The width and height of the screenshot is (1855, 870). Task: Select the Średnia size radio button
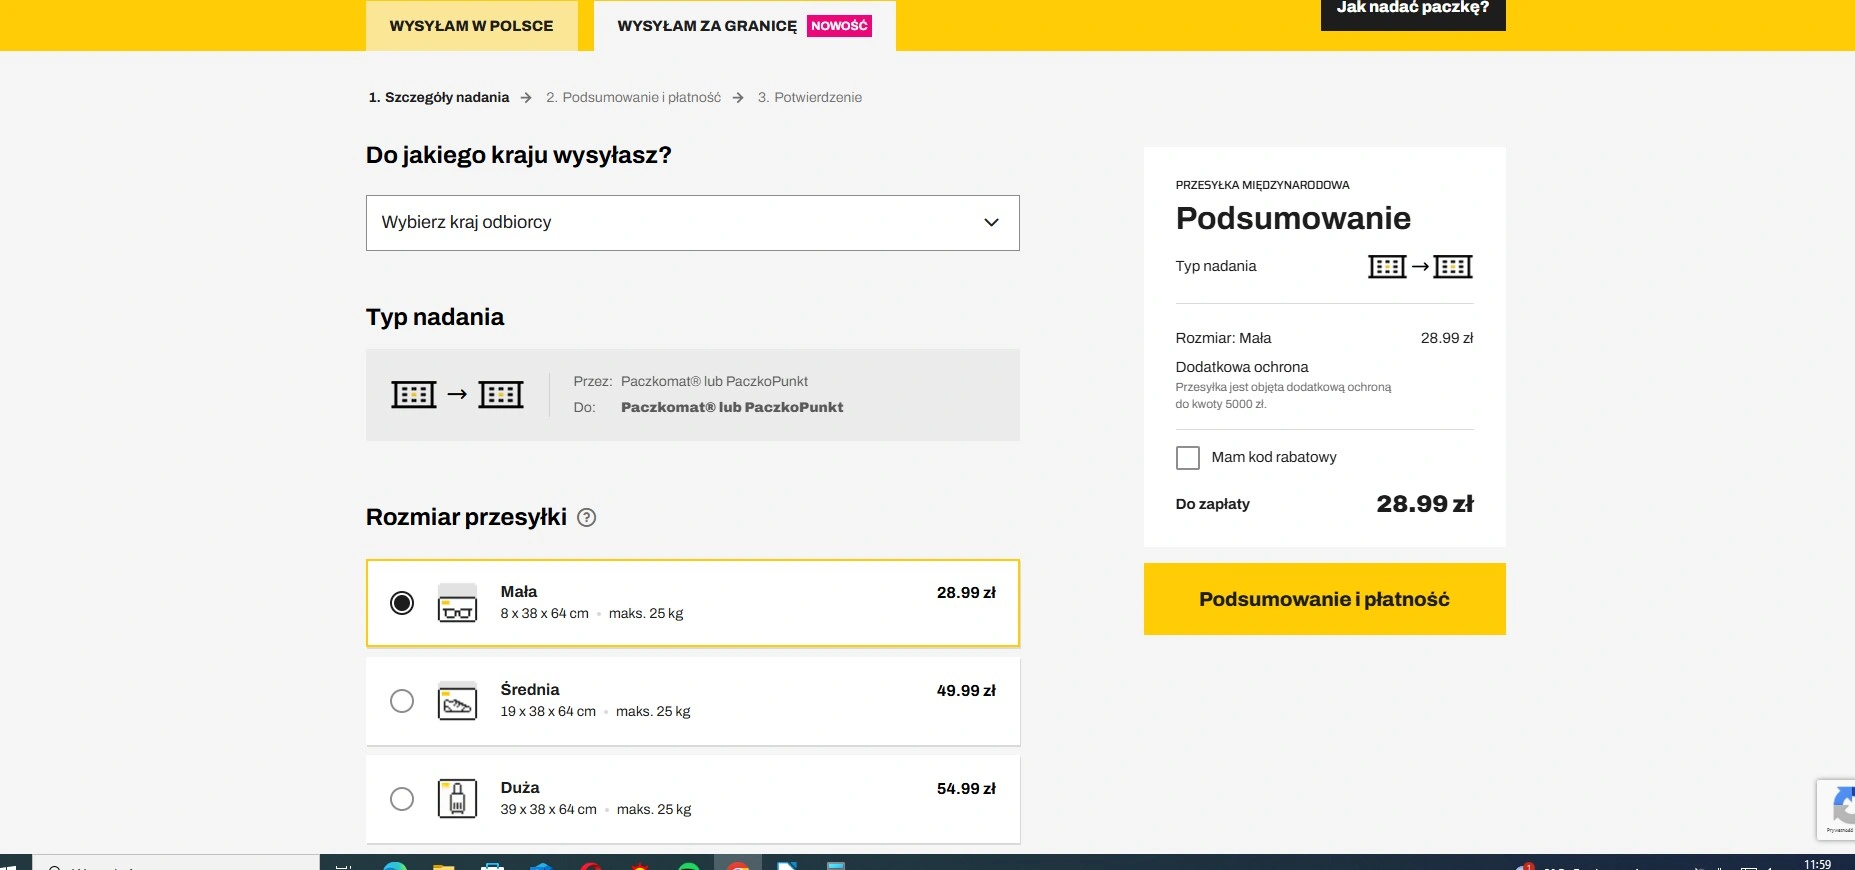coord(402,701)
